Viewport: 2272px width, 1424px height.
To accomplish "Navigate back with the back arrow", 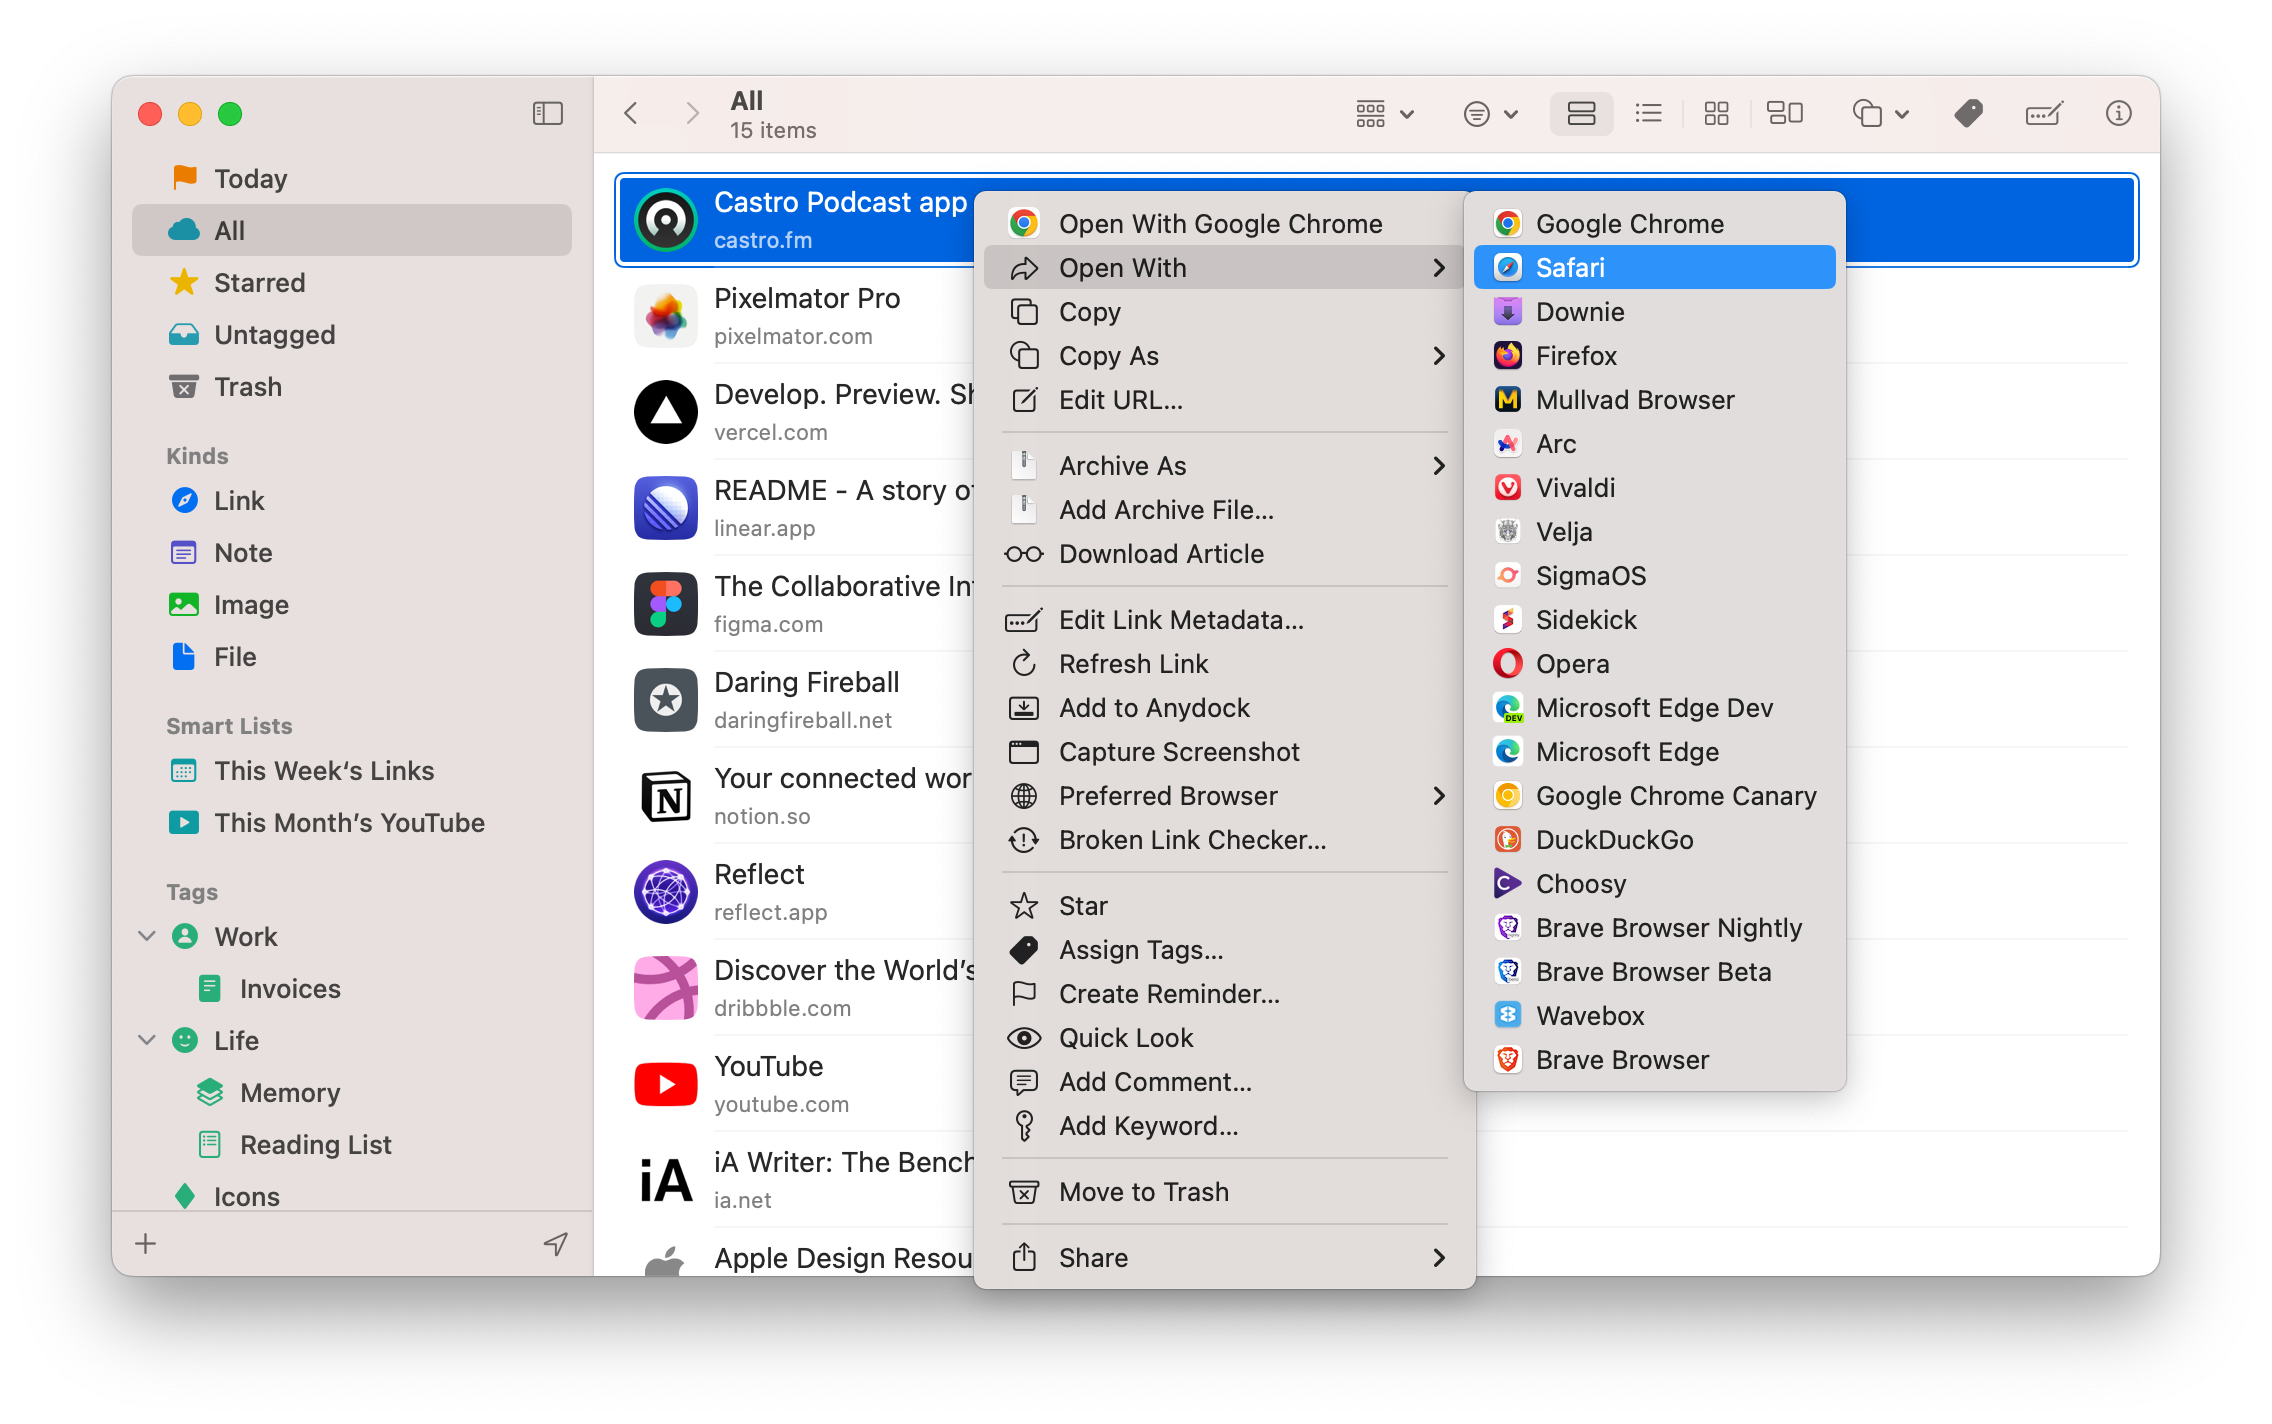I will 631,113.
